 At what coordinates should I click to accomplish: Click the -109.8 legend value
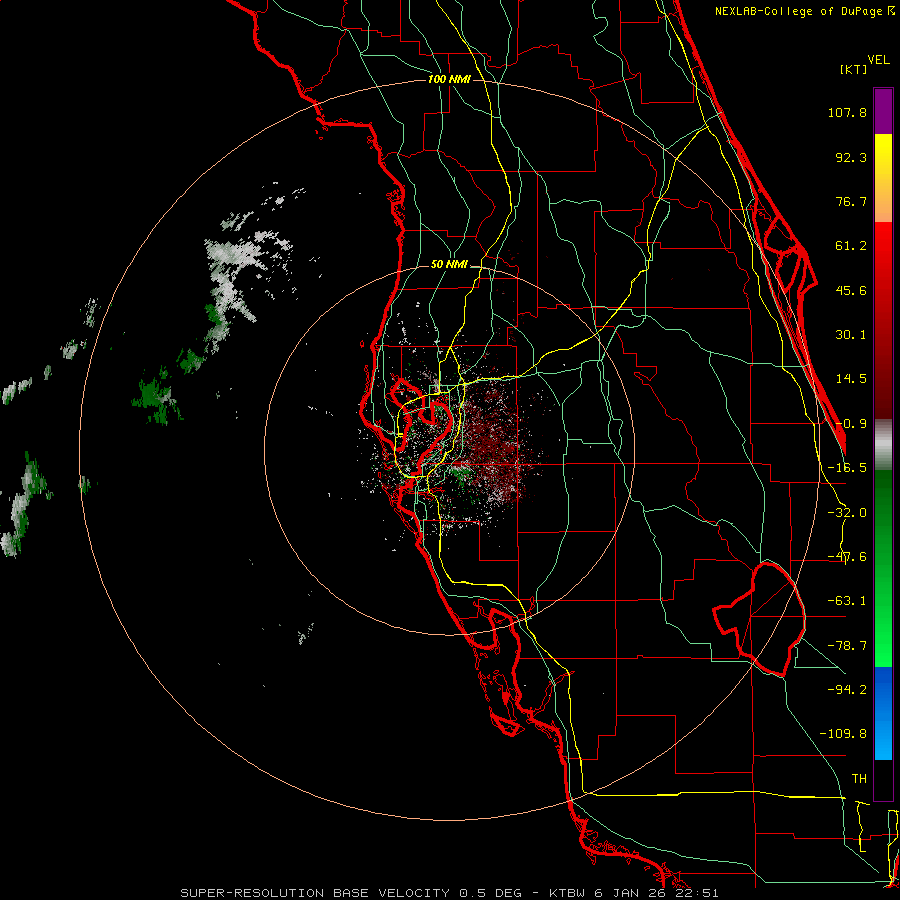tap(843, 734)
